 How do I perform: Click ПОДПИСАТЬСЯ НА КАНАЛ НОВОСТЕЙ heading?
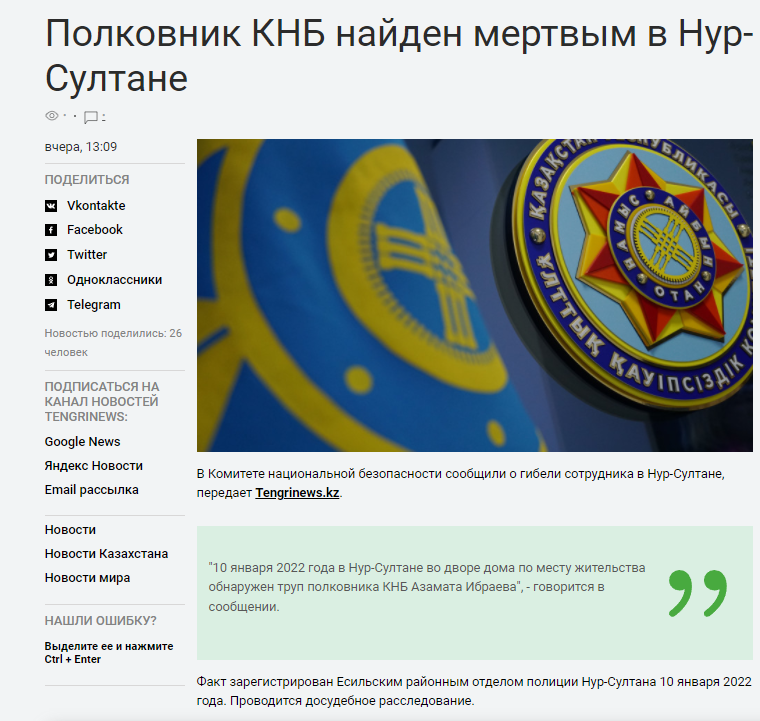[102, 402]
